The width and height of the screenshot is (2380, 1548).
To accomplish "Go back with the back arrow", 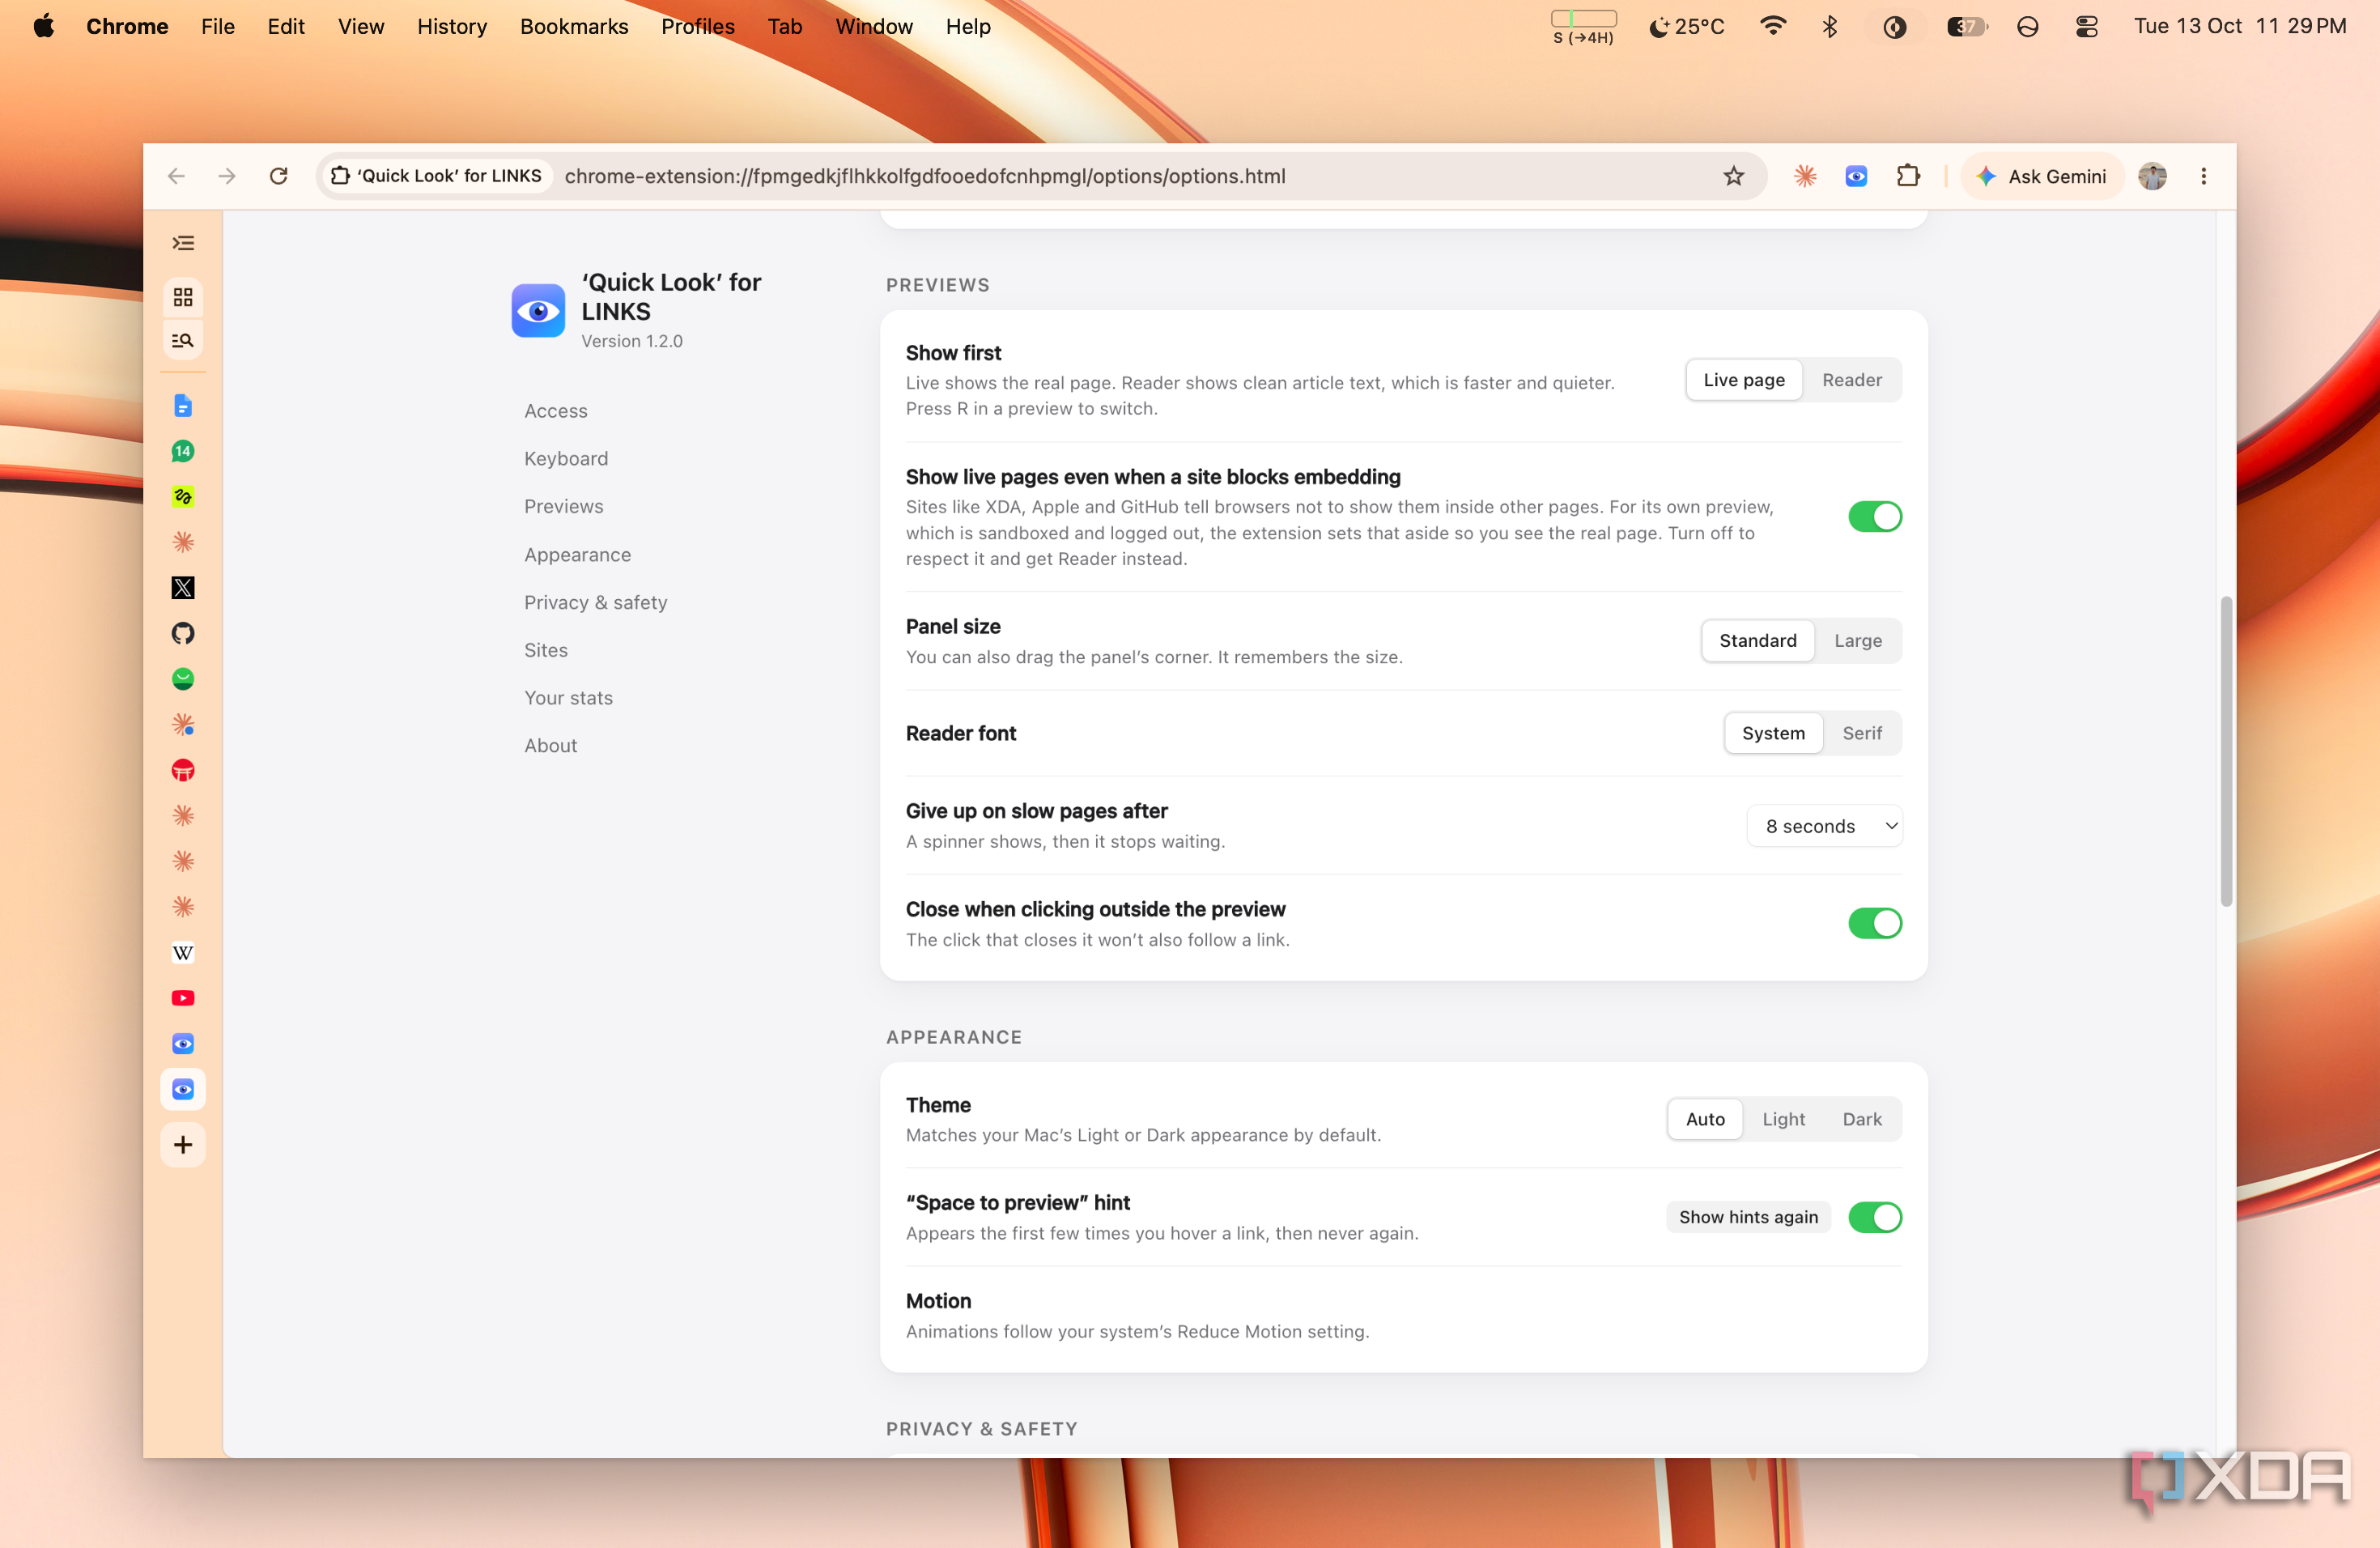I will point(177,176).
